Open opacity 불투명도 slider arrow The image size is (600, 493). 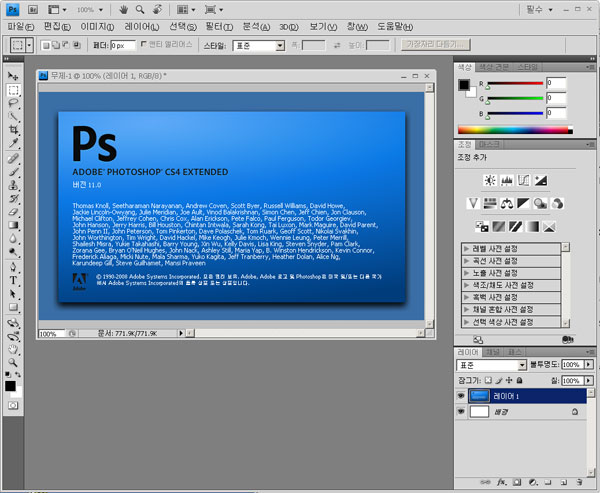[589, 364]
